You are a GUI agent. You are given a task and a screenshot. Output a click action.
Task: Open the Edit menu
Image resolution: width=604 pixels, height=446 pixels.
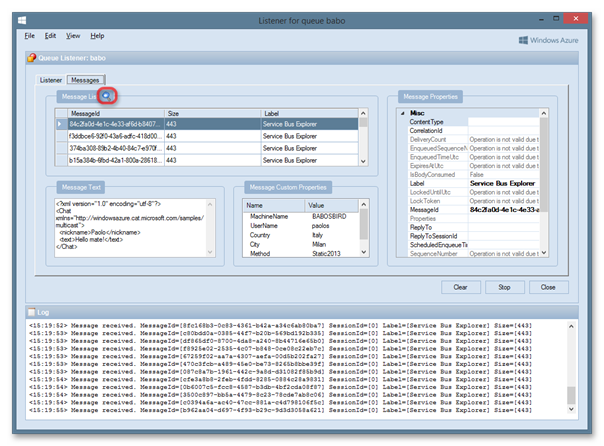click(x=50, y=36)
